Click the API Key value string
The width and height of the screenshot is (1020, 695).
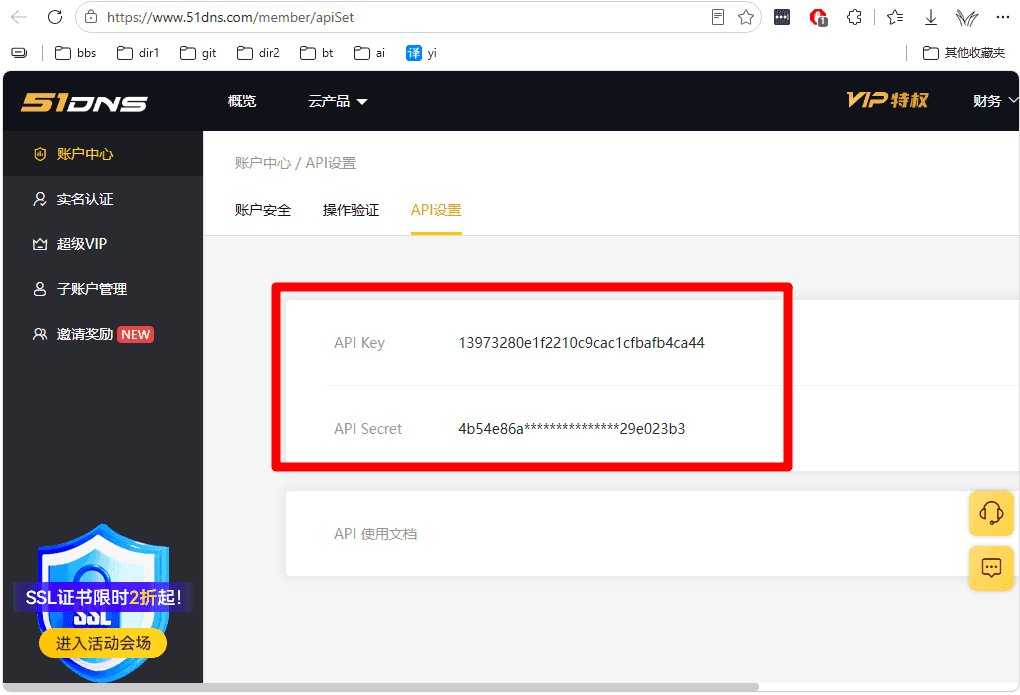click(x=582, y=343)
